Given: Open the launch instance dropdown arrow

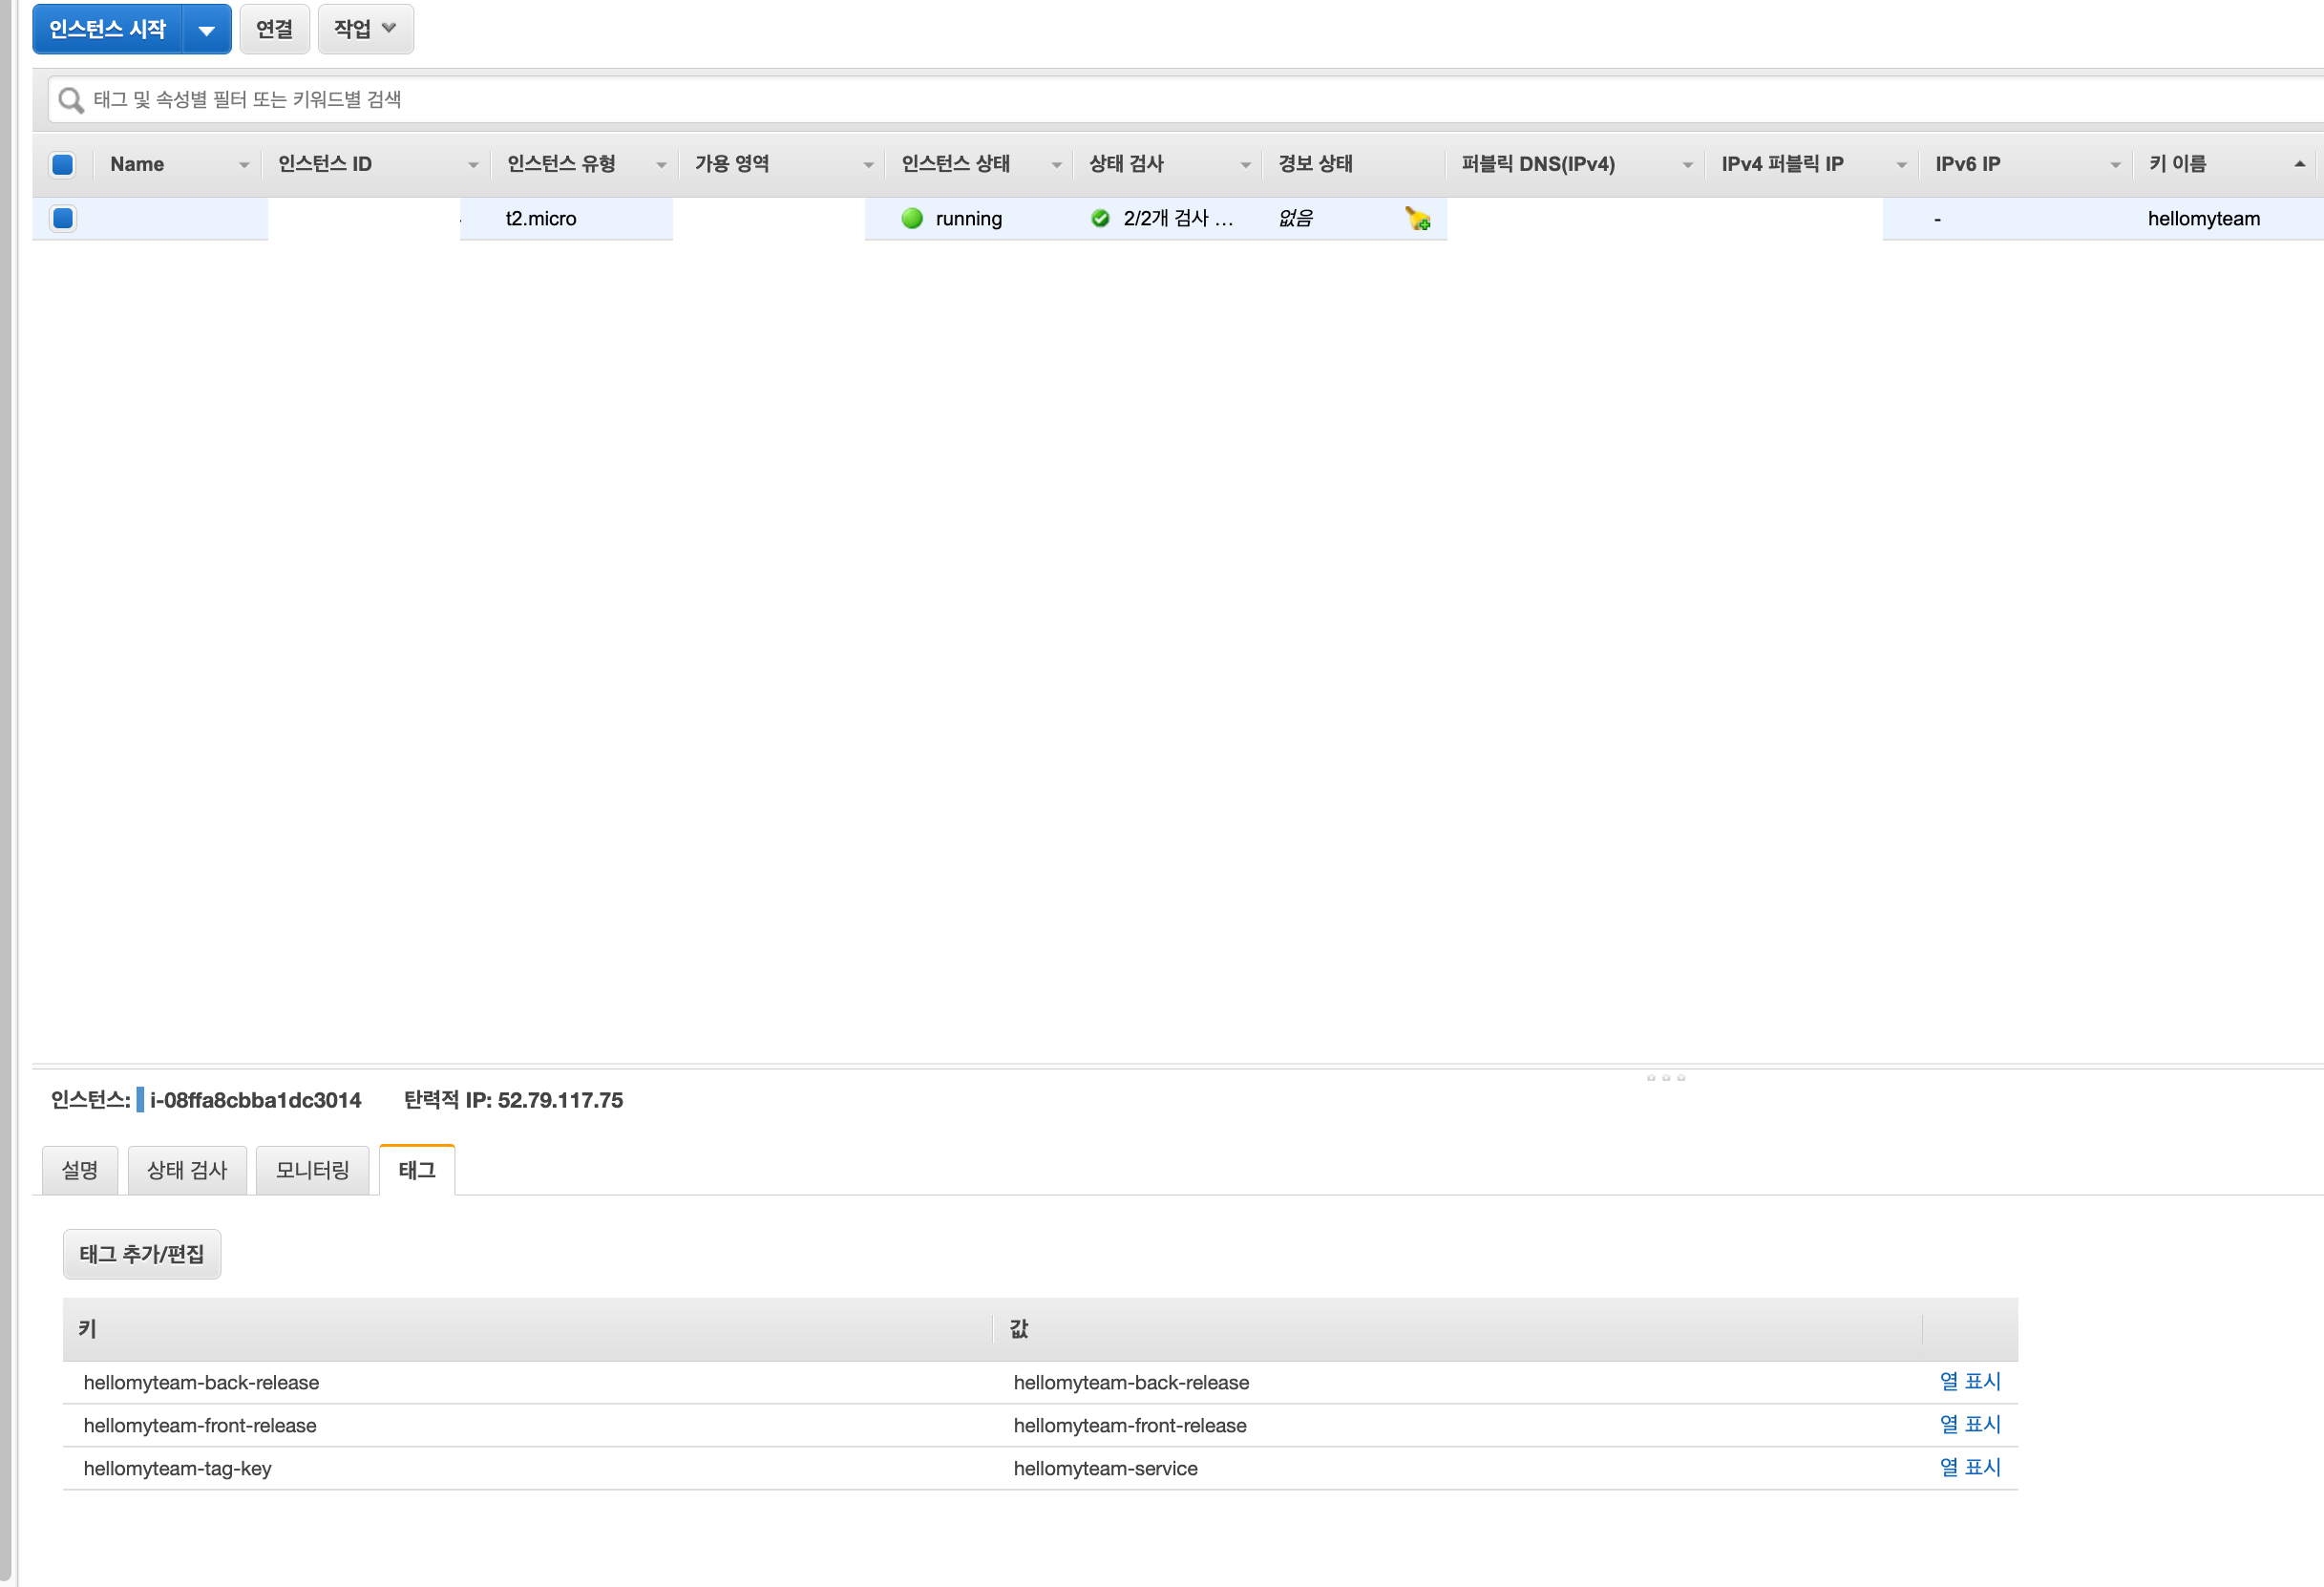Looking at the screenshot, I should coord(206,30).
